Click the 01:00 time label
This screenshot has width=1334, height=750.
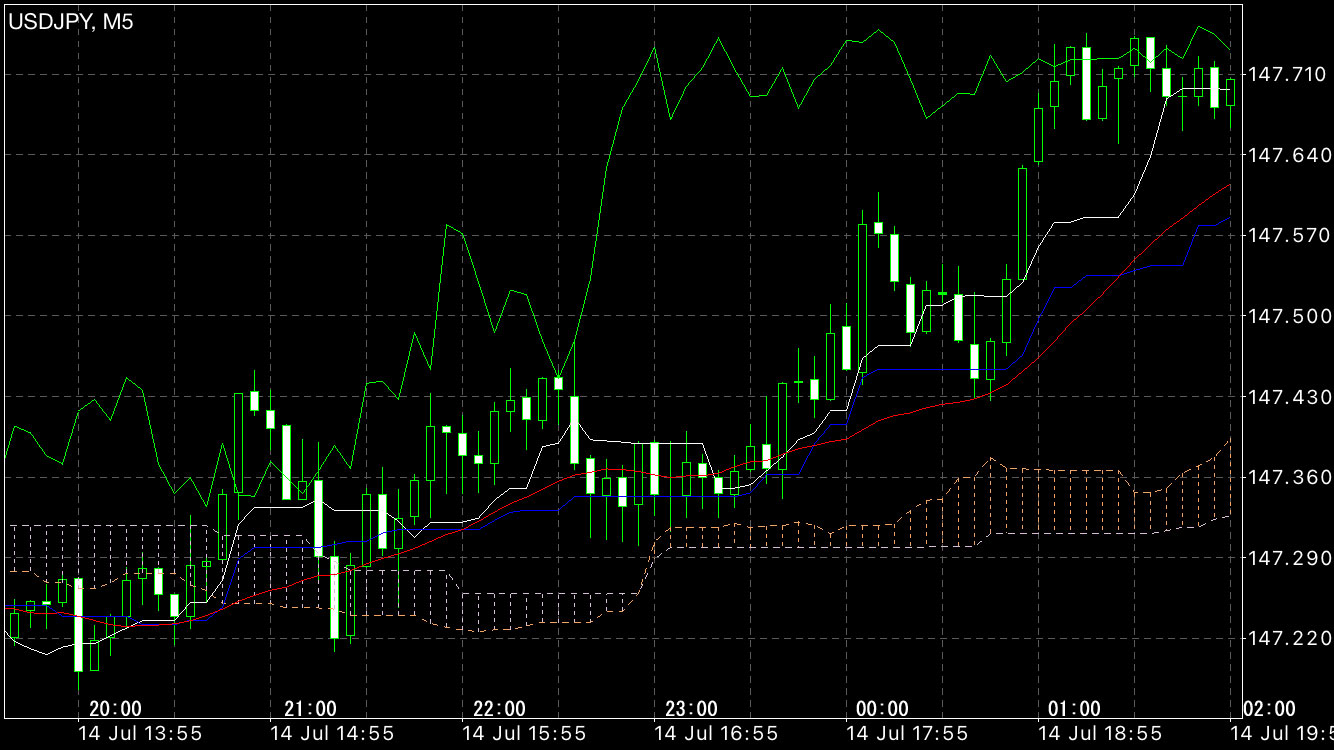[1075, 709]
